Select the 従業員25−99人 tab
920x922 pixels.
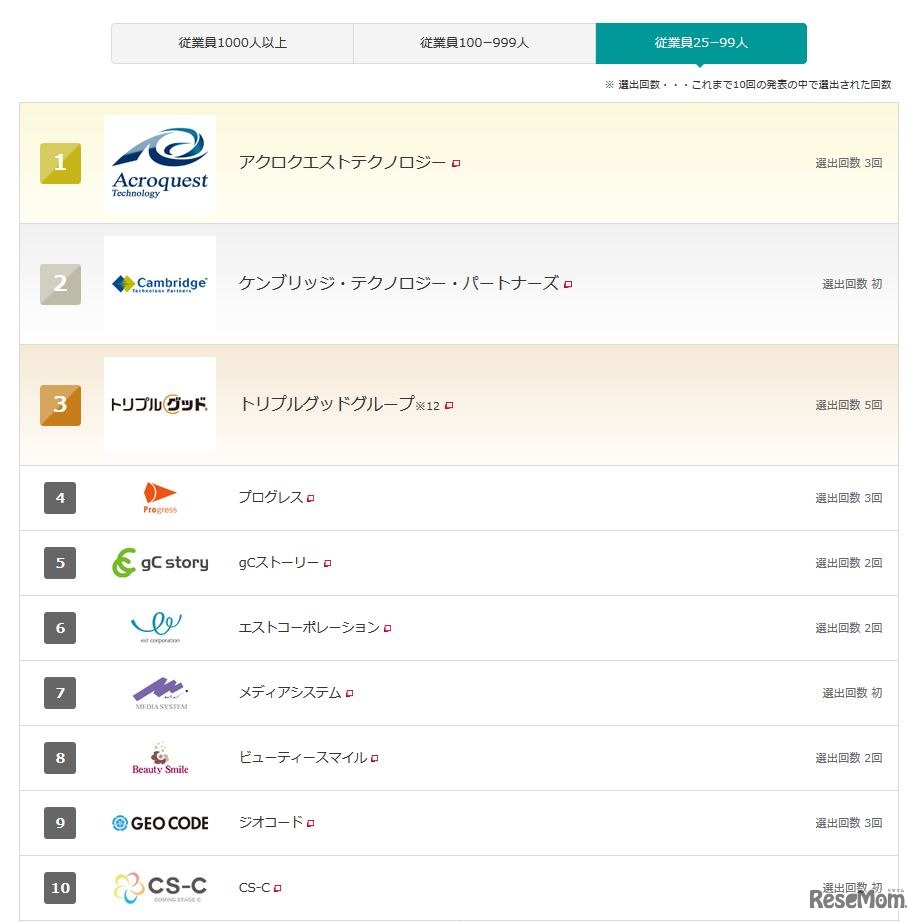pos(702,43)
